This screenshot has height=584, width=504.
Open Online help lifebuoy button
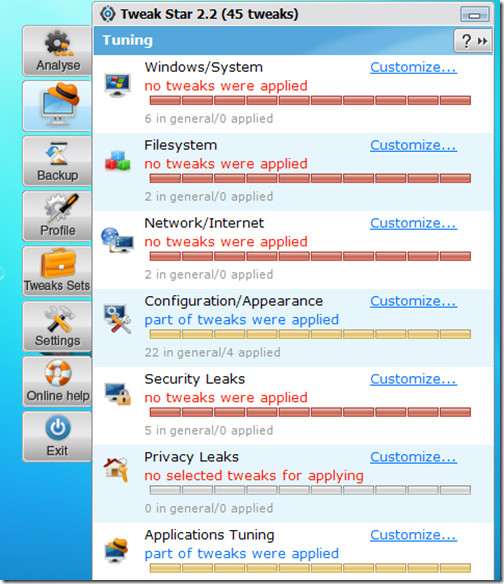tap(57, 382)
